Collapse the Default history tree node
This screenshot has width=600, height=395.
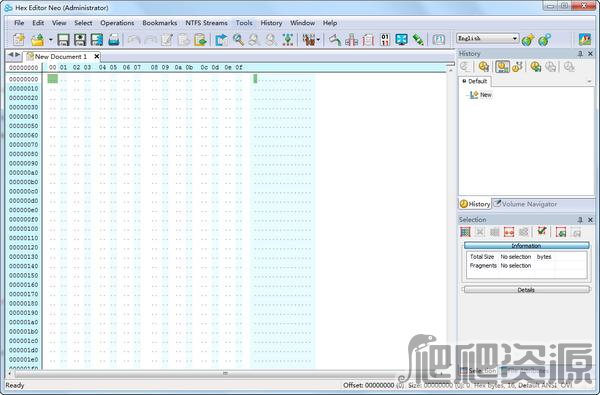click(x=464, y=81)
